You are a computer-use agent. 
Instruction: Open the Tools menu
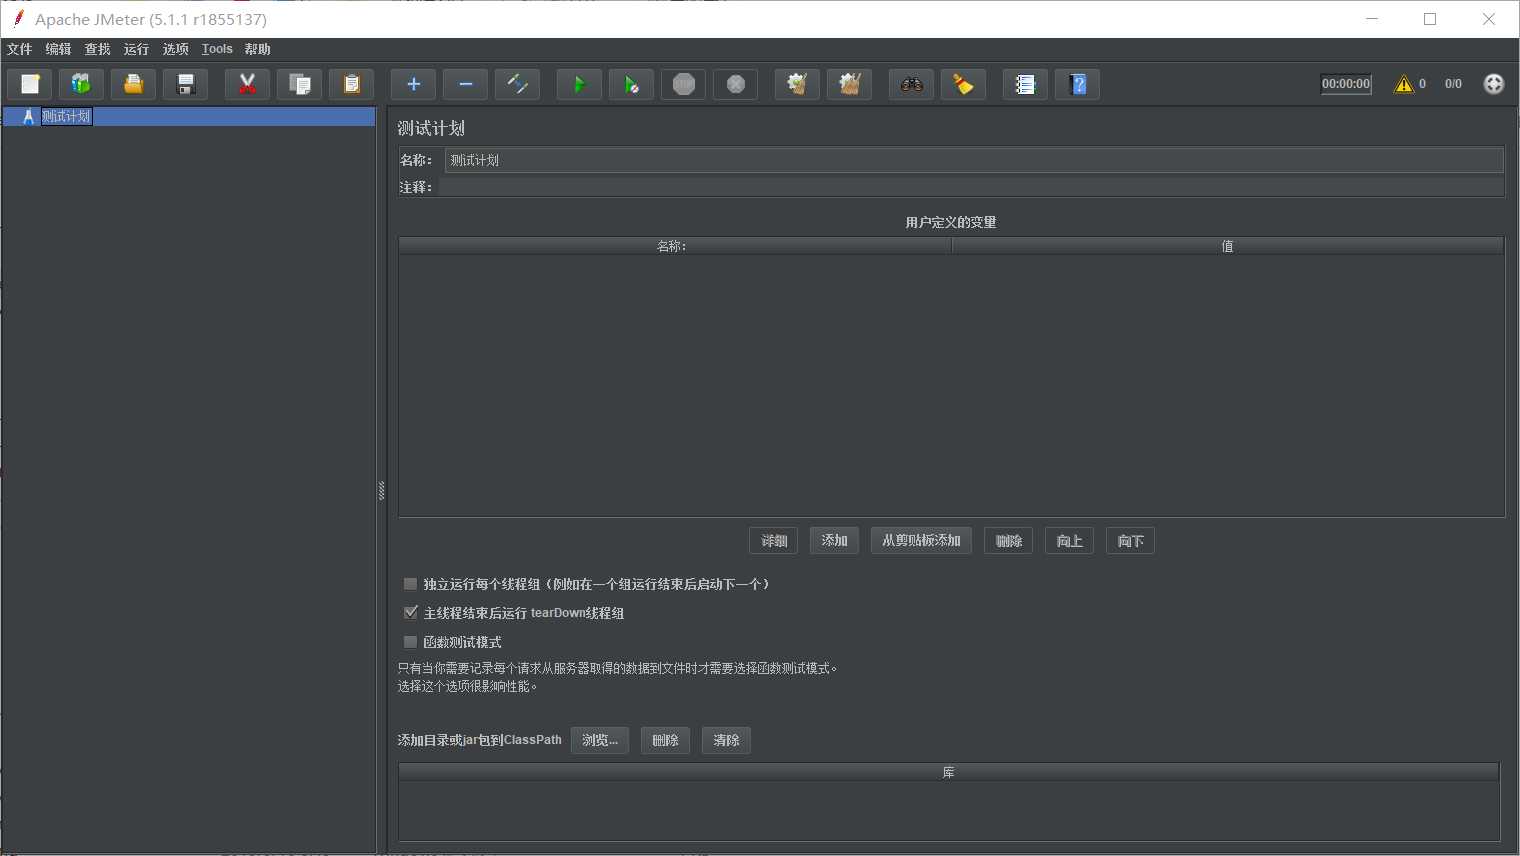tap(217, 49)
